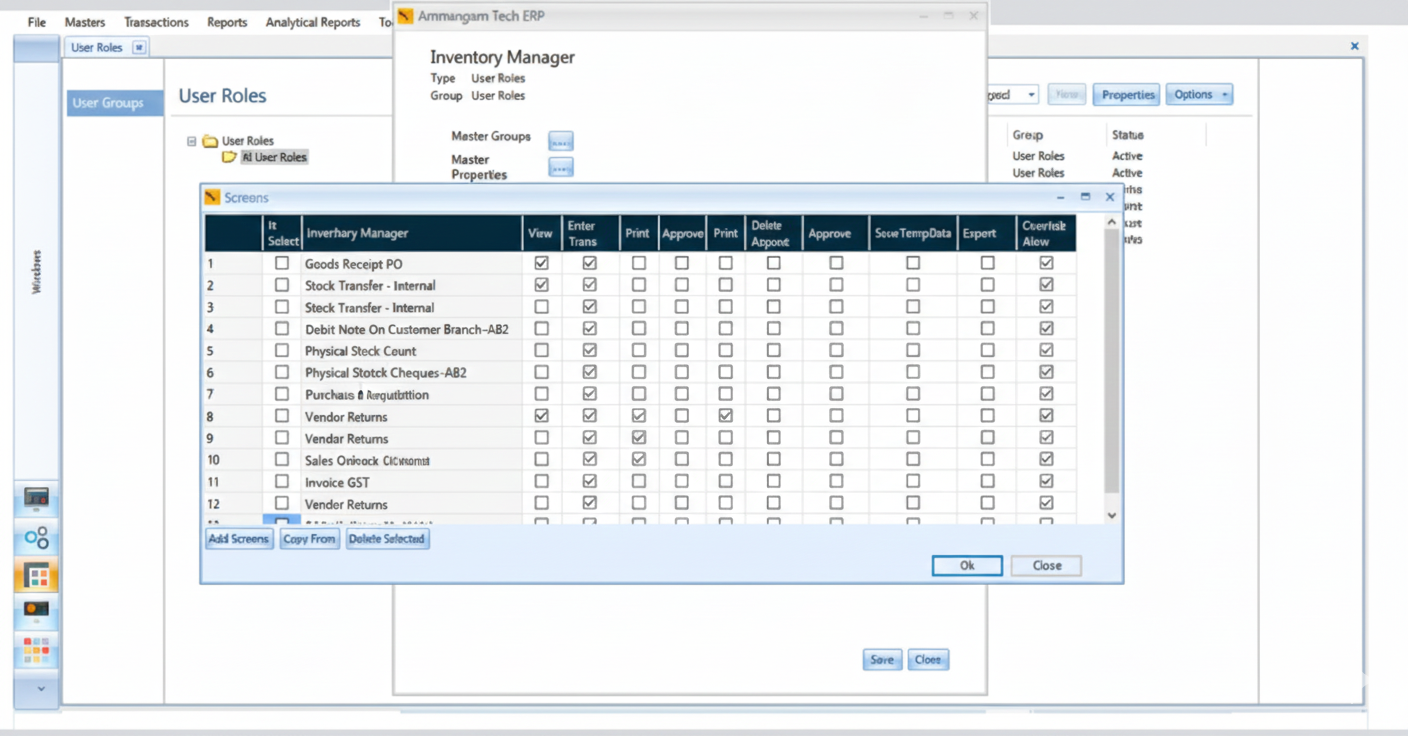Click the first monitor icon in left sidebar

pyautogui.click(x=36, y=497)
